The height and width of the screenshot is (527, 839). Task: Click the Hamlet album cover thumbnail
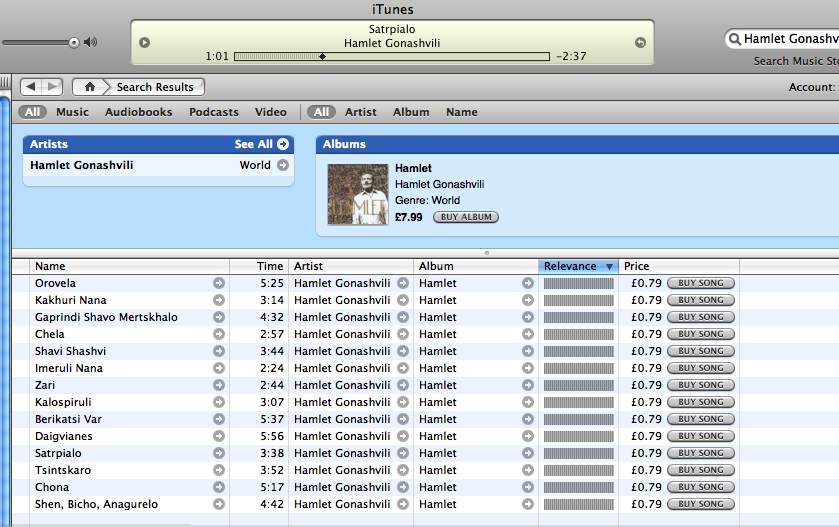pyautogui.click(x=358, y=194)
